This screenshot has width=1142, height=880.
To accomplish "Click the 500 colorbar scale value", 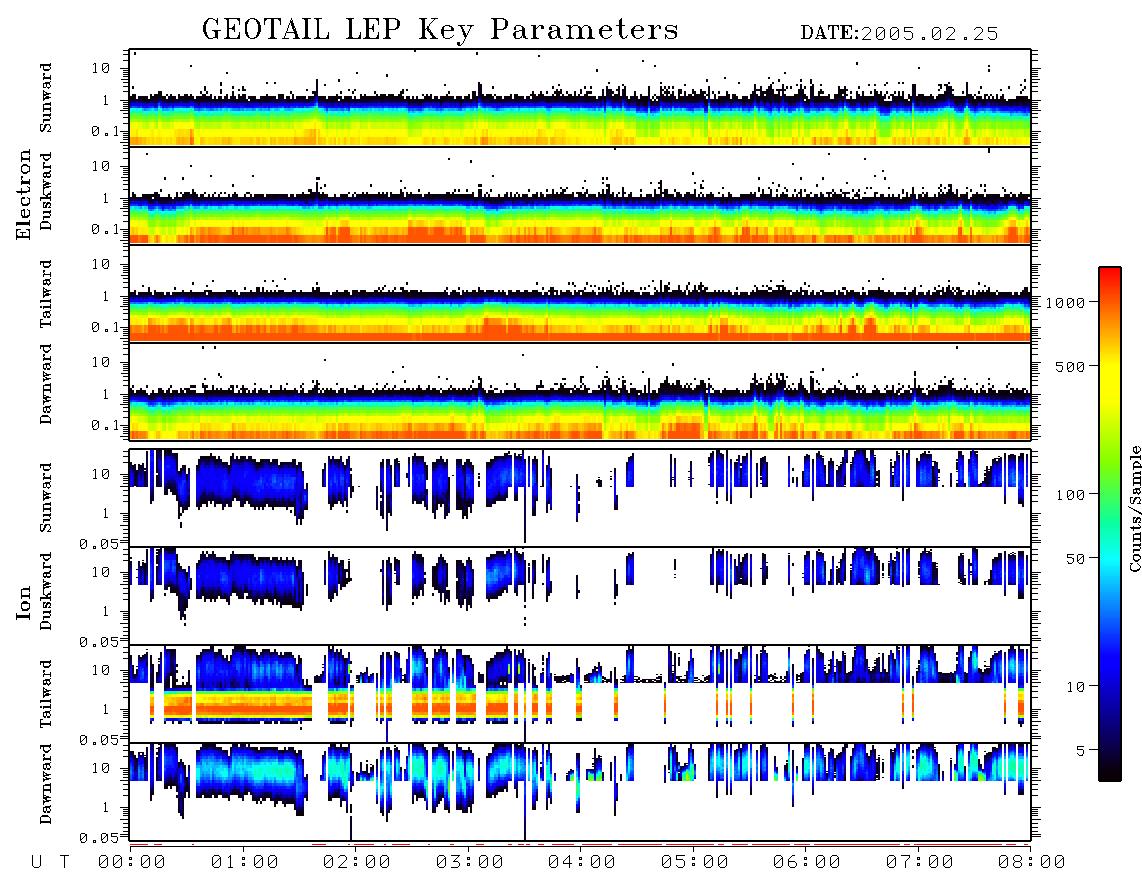I will coord(1071,366).
